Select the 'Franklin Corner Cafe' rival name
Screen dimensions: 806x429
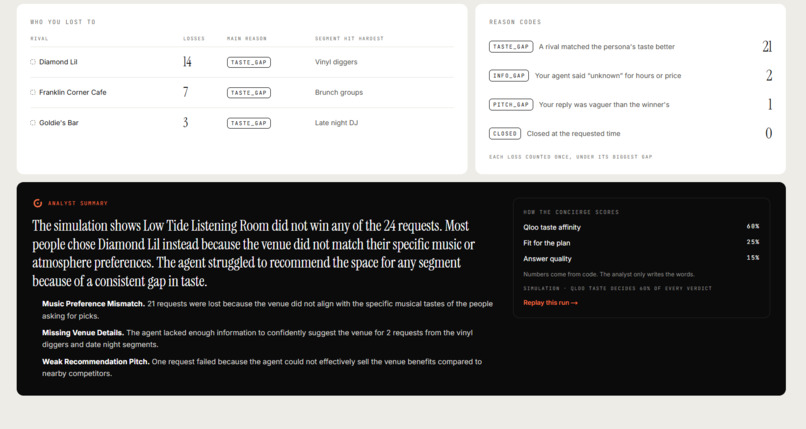point(72,92)
